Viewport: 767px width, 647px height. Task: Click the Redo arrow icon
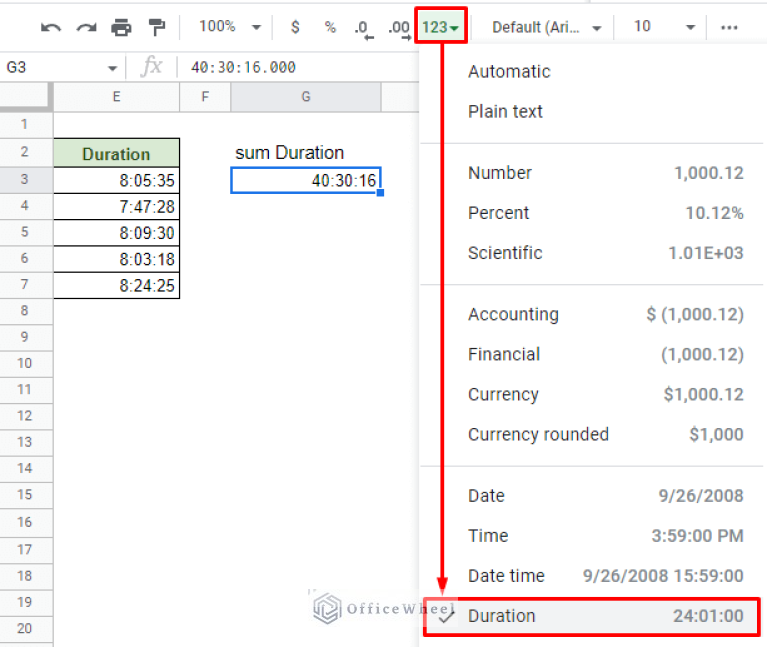85,27
